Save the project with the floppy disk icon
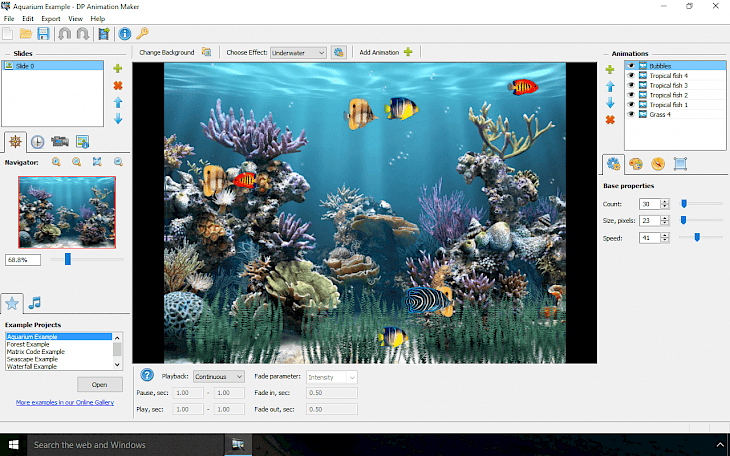 (x=43, y=34)
